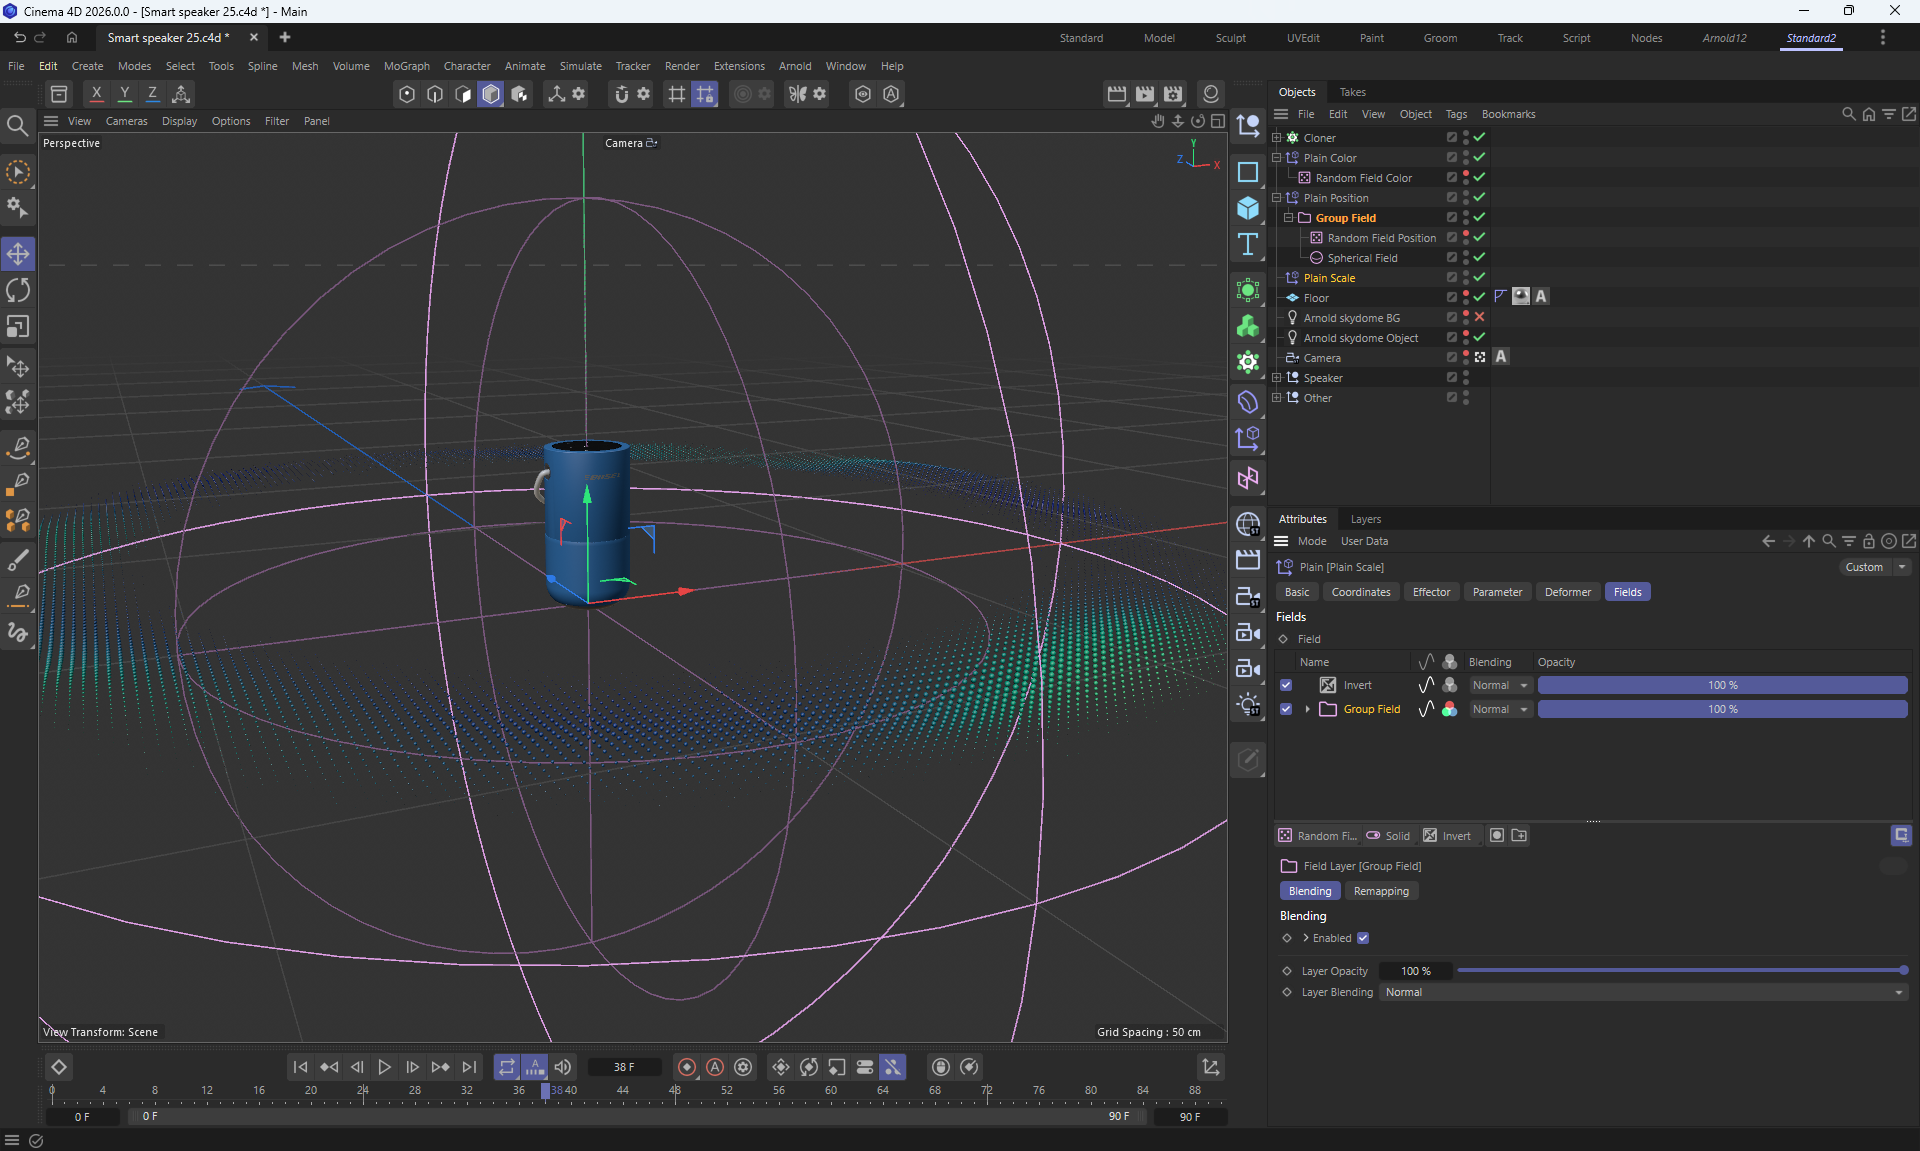
Task: Enable the Arnold skydome BG object
Action: (x=1479, y=317)
